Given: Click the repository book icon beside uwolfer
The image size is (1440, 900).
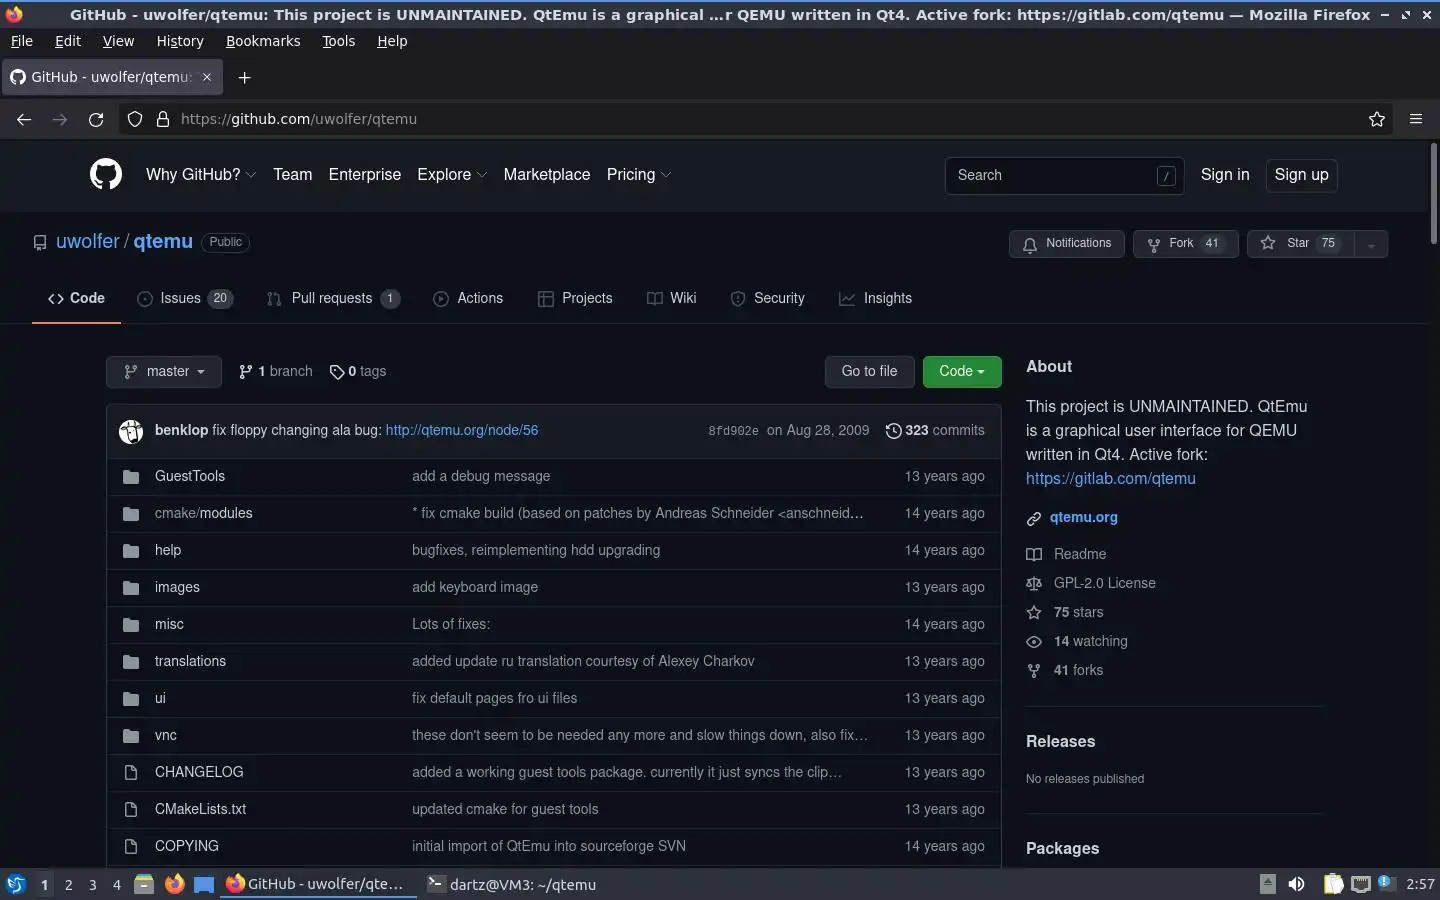Looking at the screenshot, I should (40, 242).
